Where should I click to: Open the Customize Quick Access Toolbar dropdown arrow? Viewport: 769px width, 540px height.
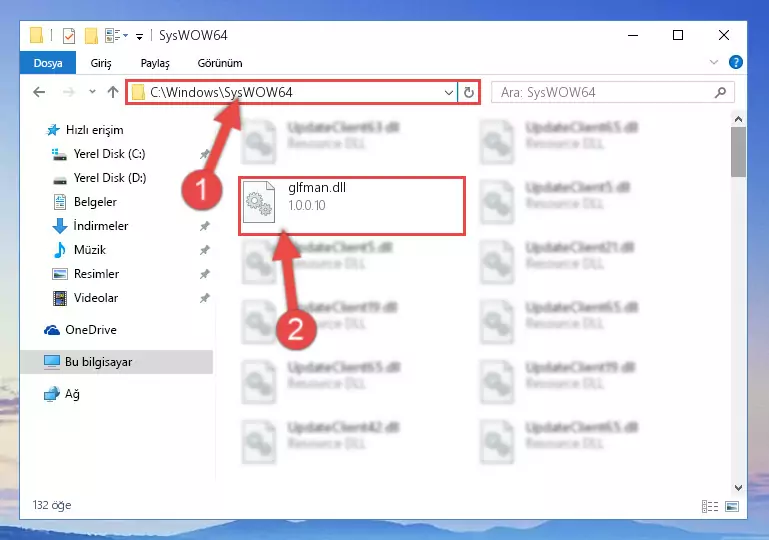pos(139,36)
